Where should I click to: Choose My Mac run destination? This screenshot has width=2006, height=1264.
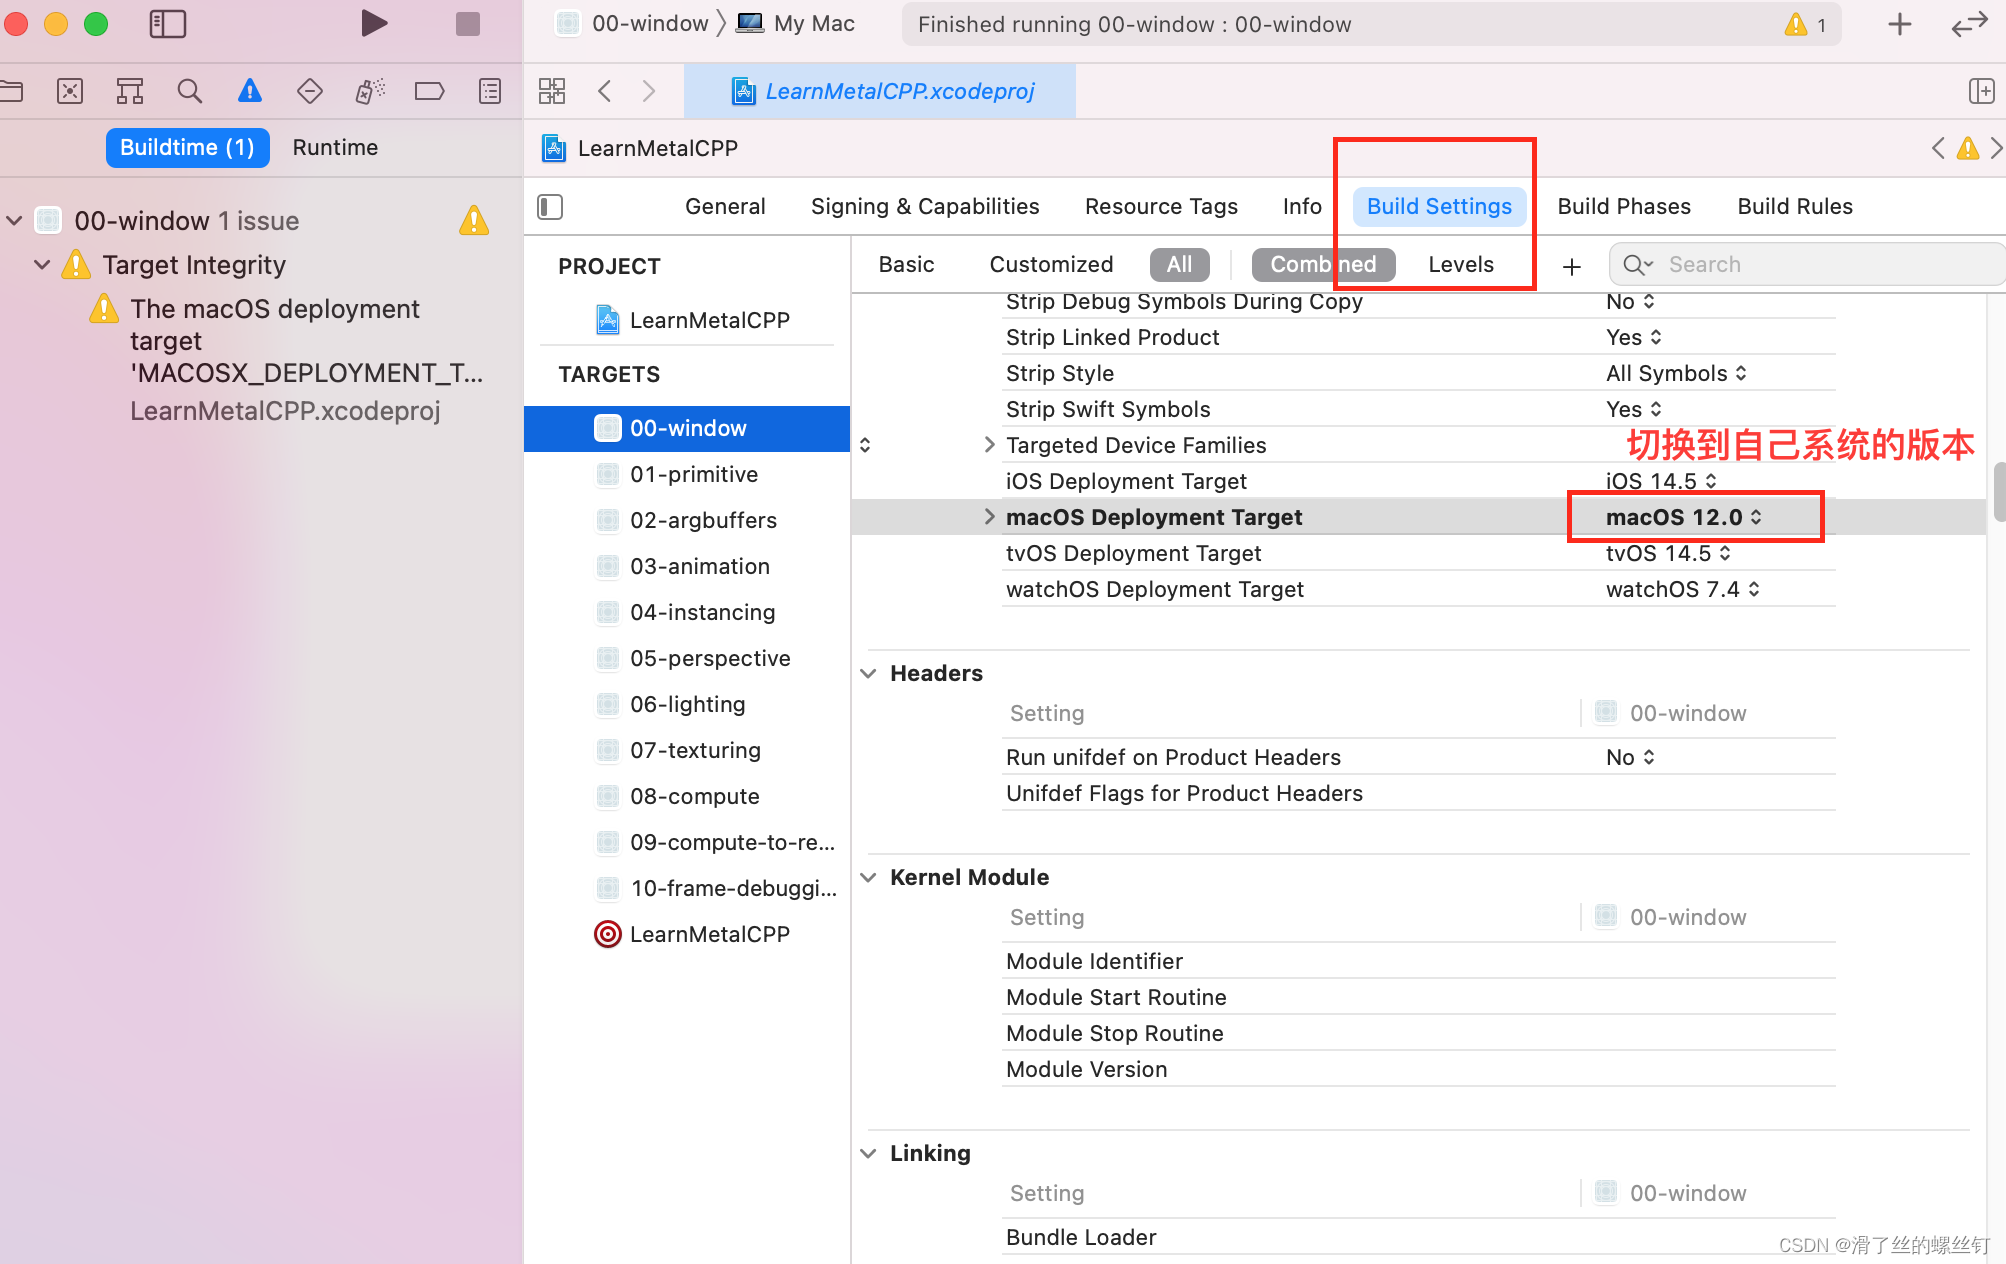click(796, 23)
